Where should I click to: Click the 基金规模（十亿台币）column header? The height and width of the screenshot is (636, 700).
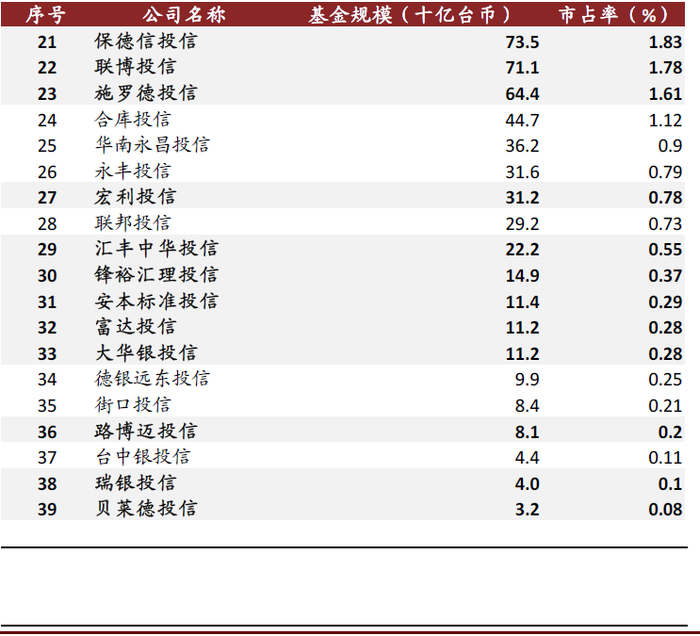[x=409, y=15]
